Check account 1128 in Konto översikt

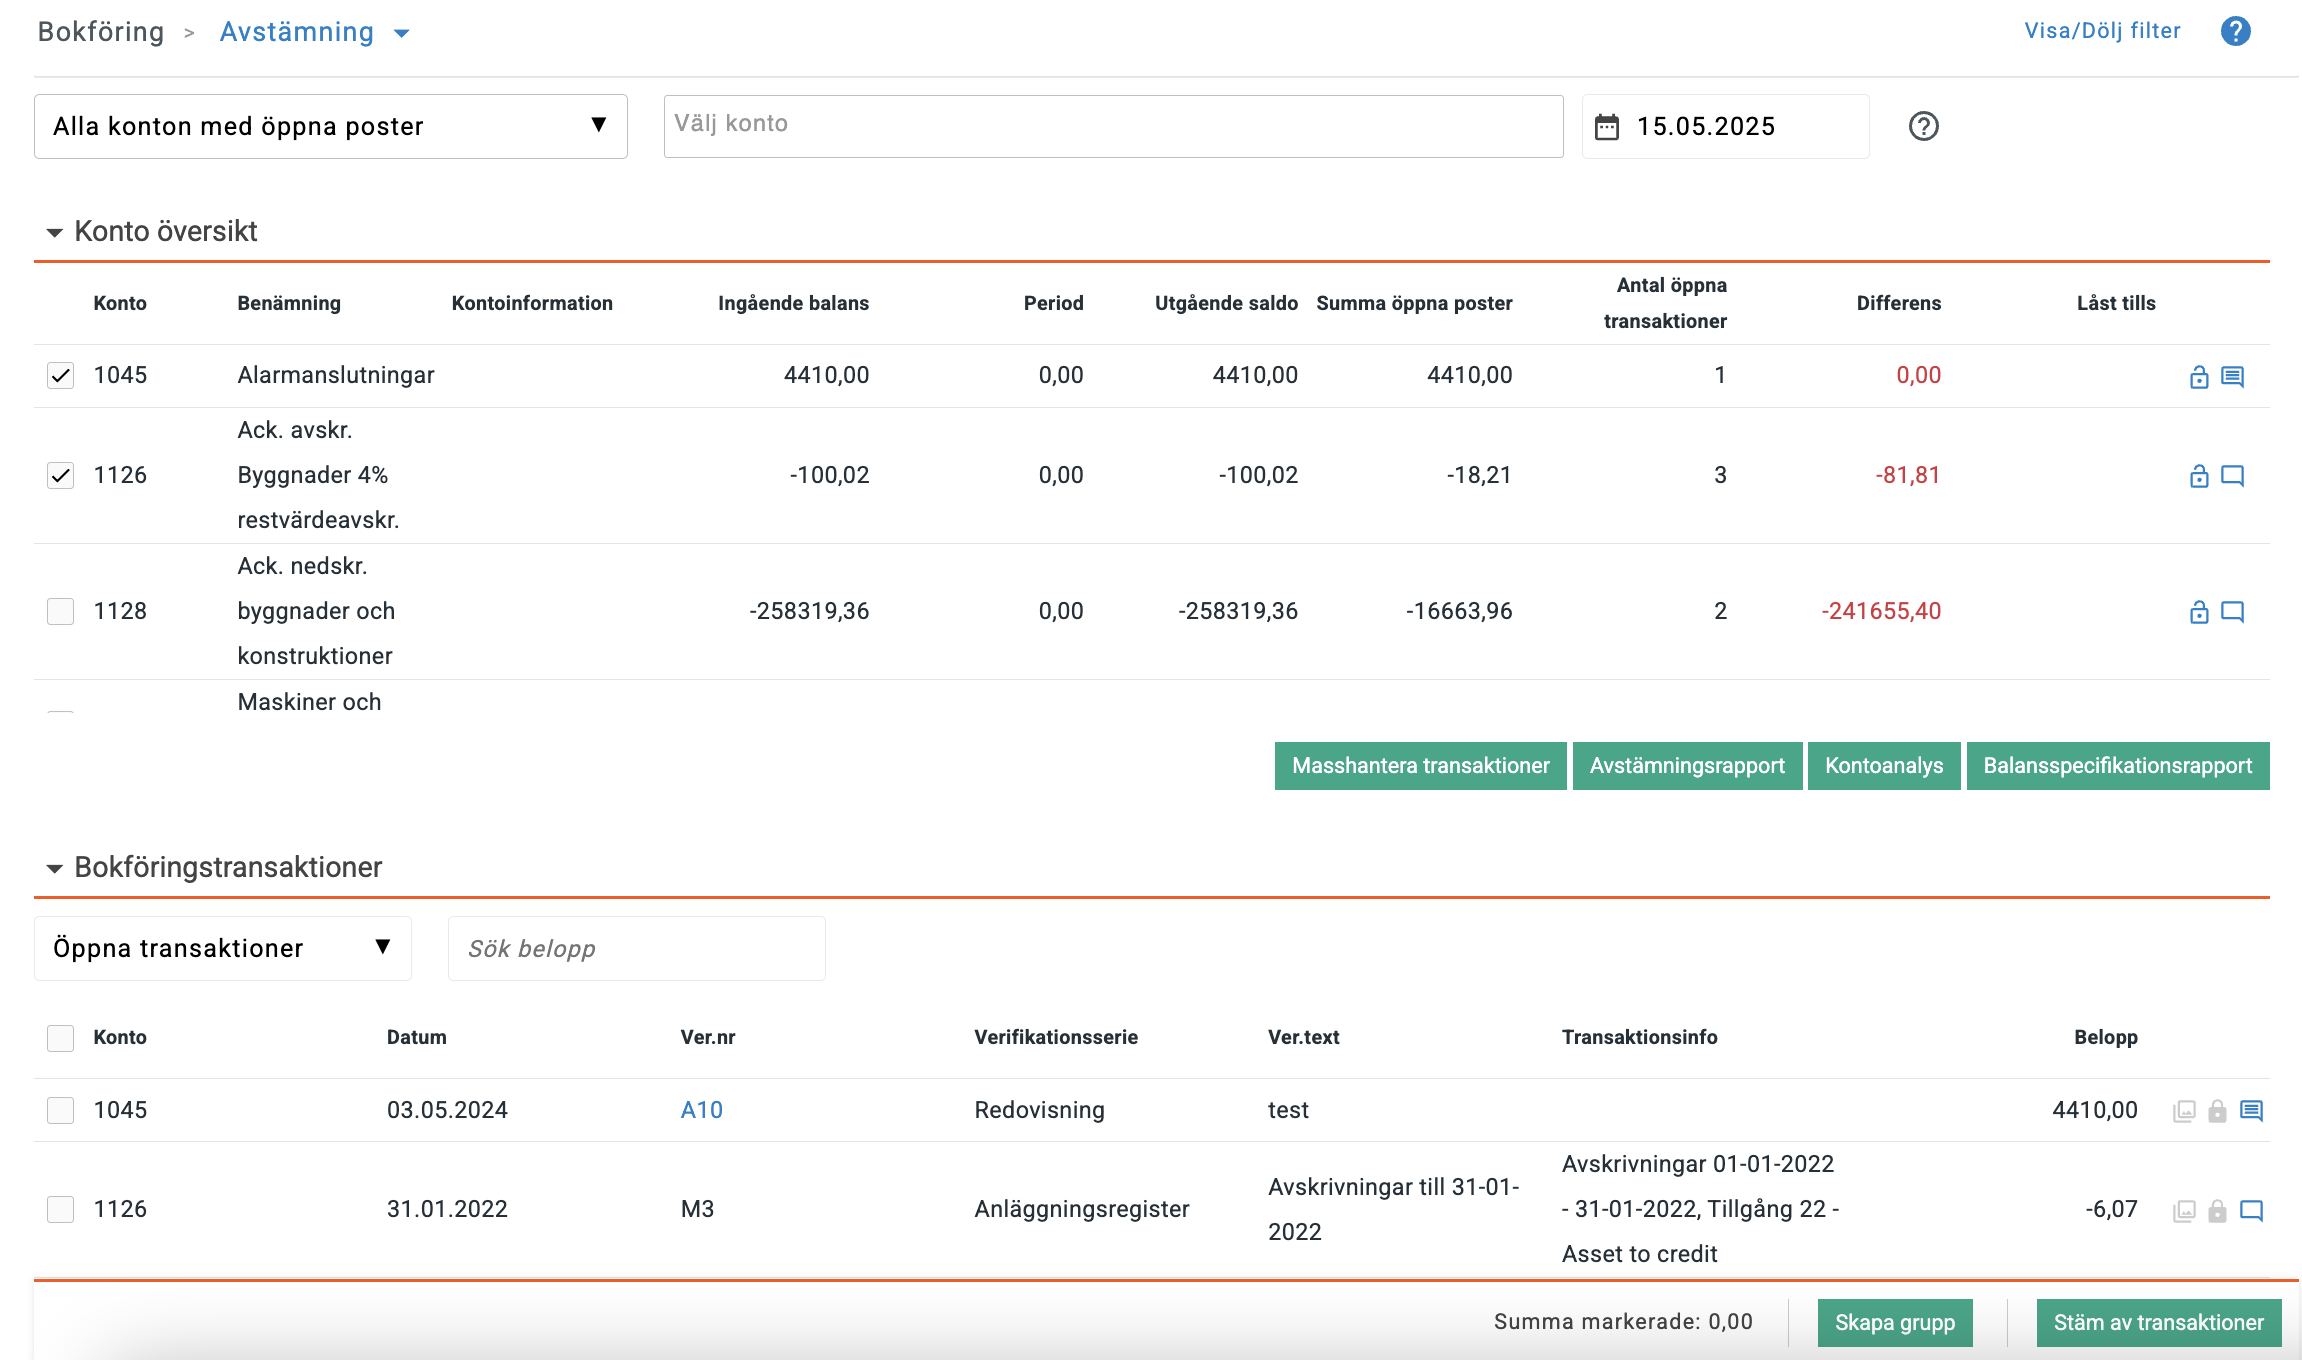point(61,611)
